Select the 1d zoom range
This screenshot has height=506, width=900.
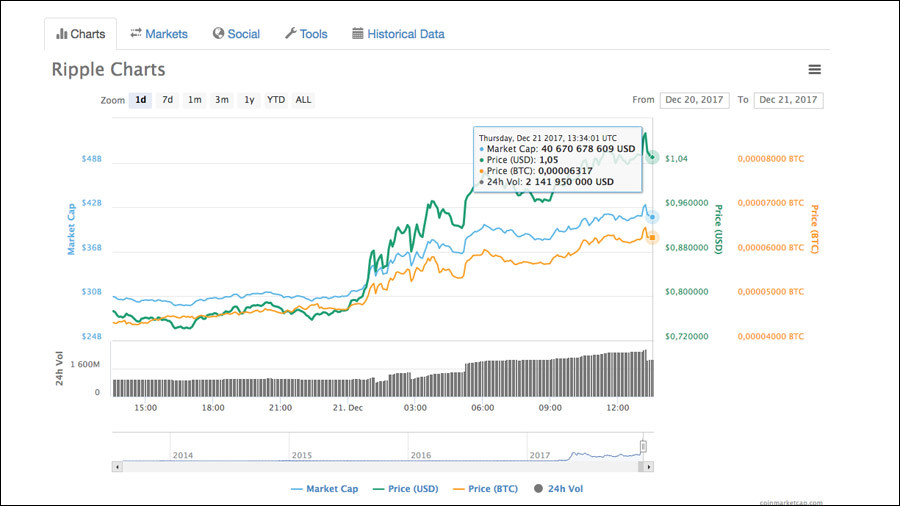tap(141, 100)
